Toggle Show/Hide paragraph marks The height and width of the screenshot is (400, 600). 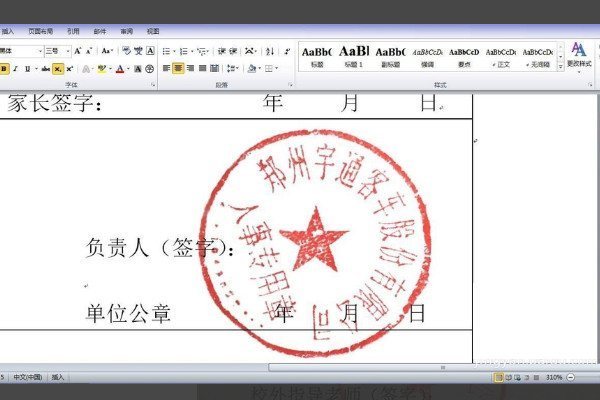point(287,51)
